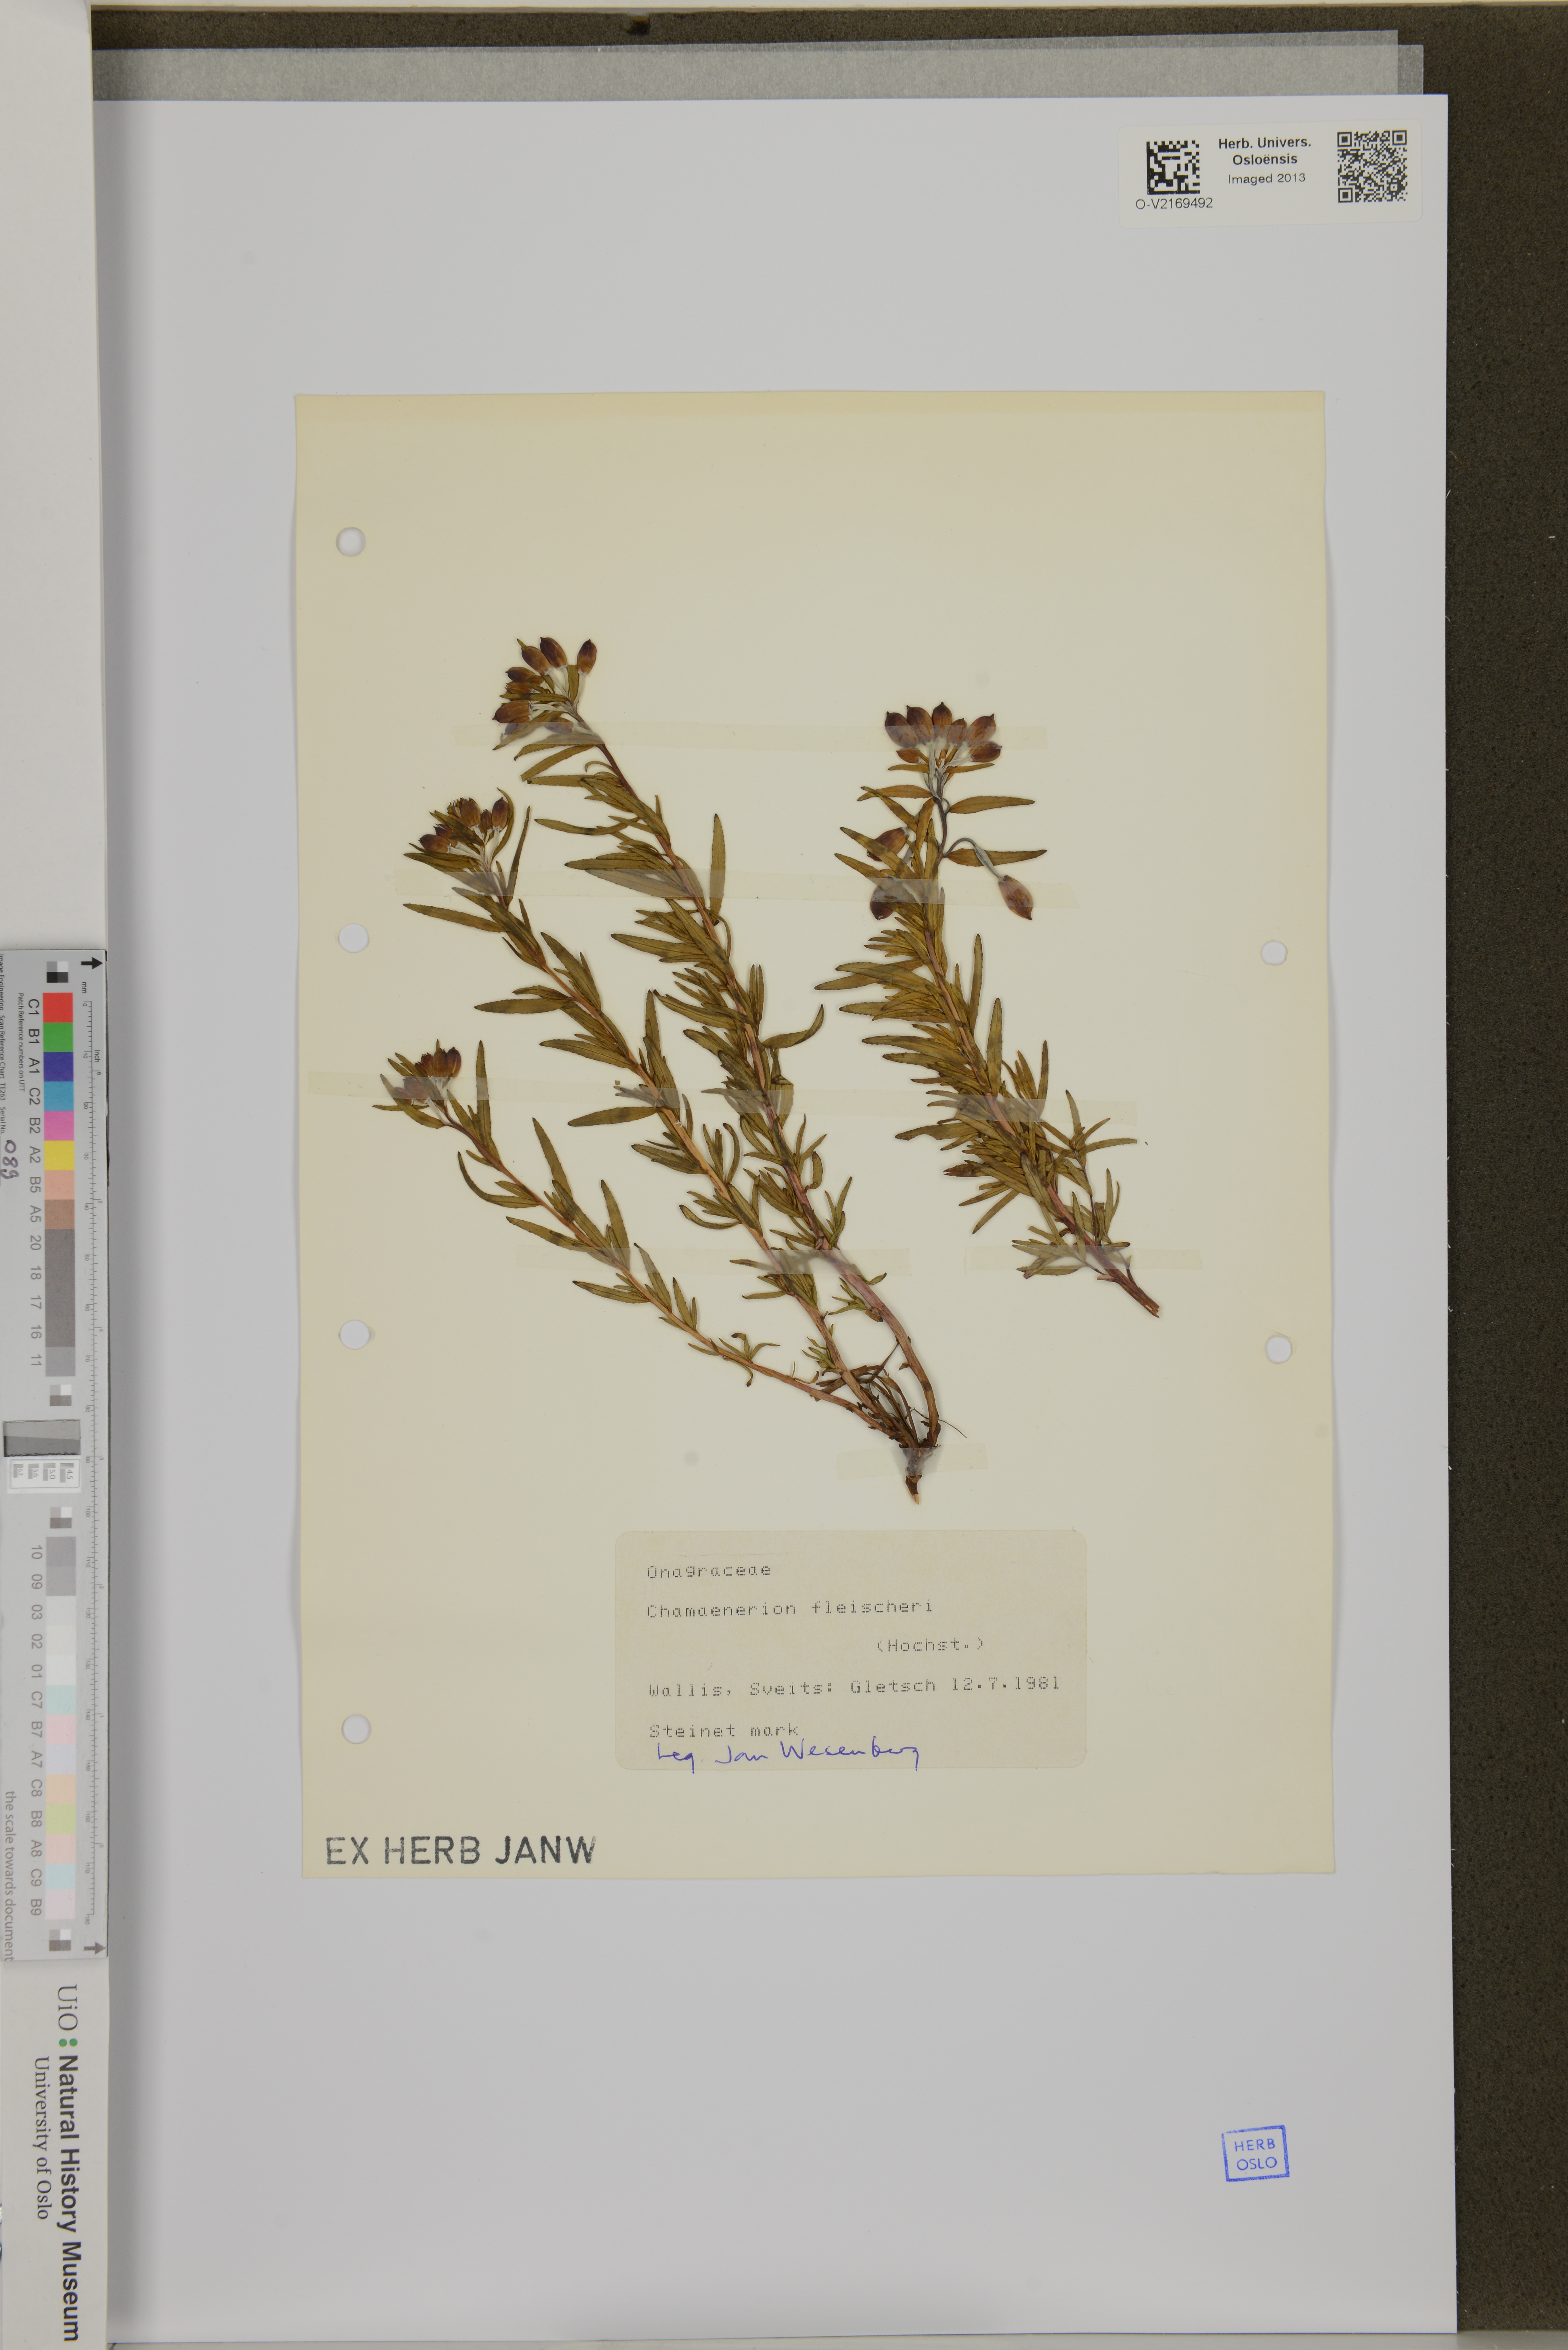Click the top arrow on scale card

(92, 963)
